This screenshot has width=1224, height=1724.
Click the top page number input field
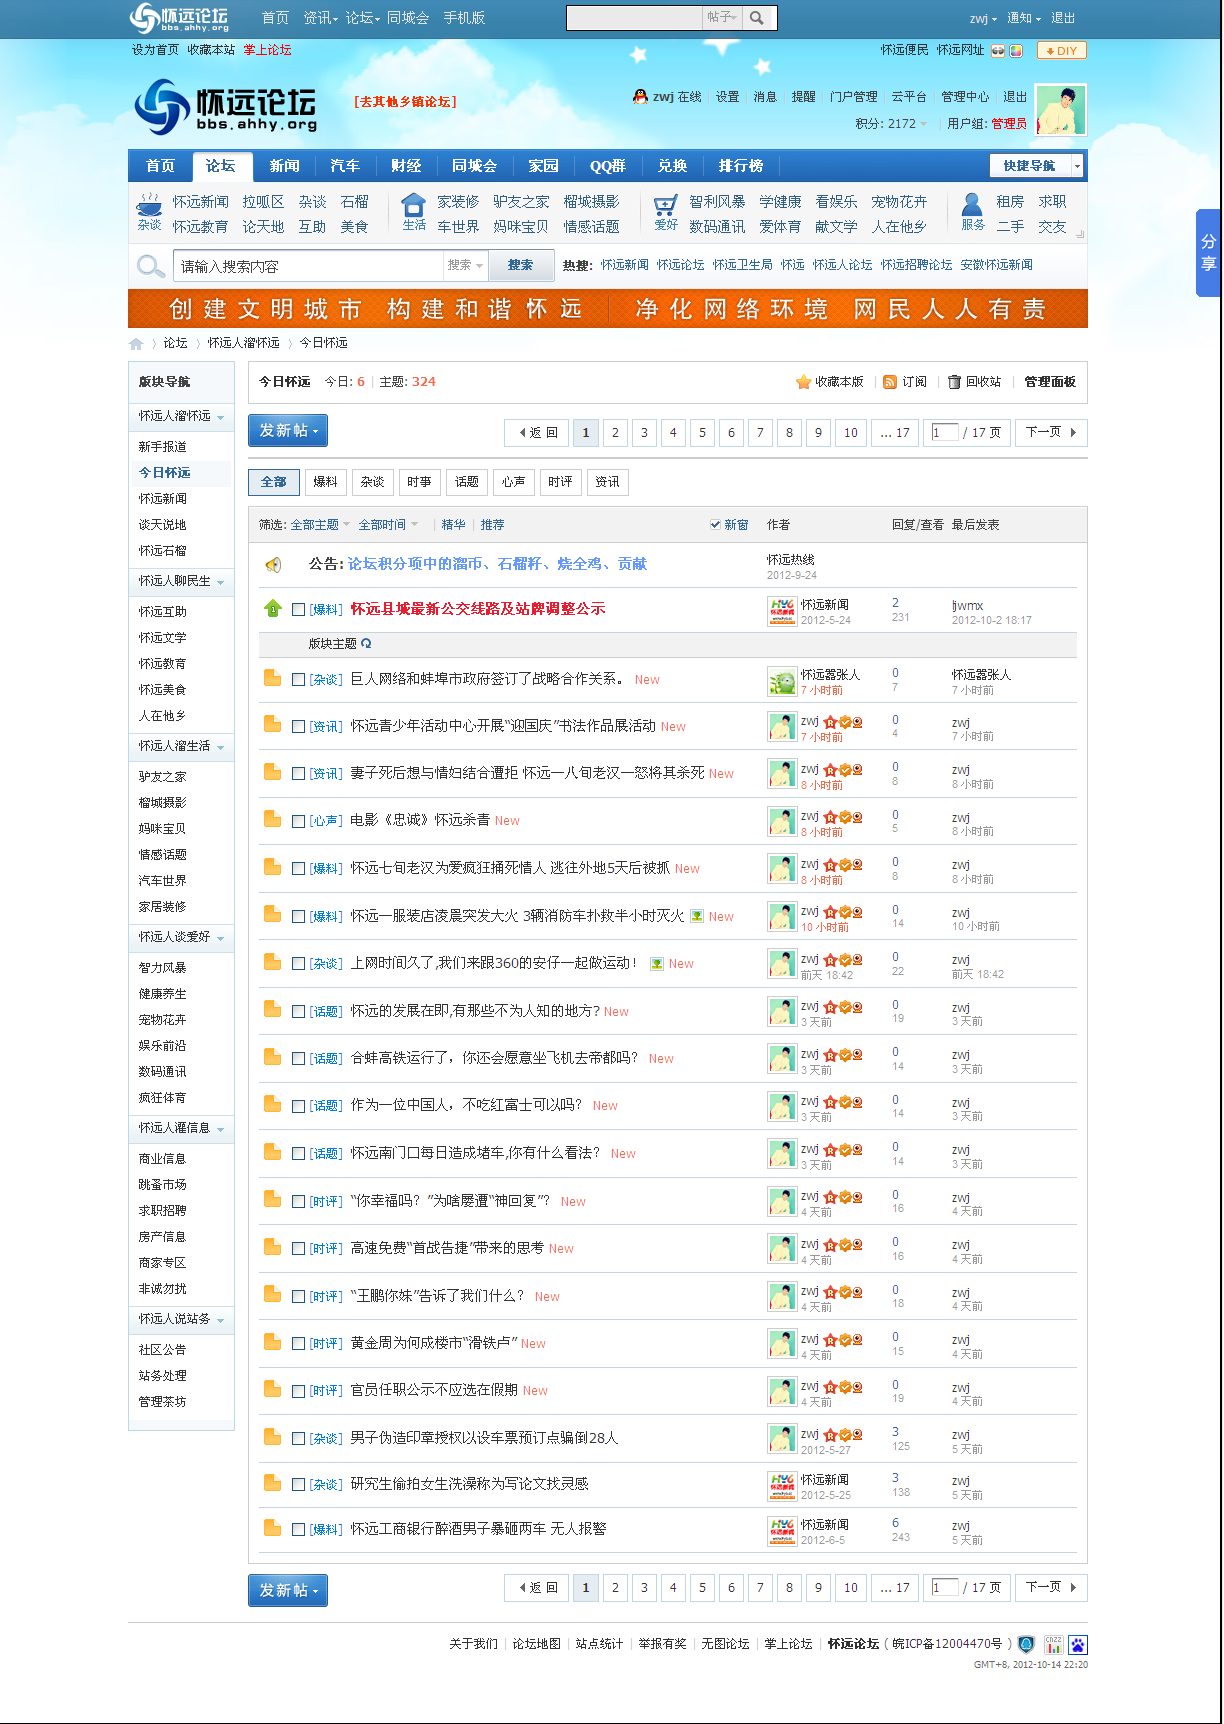coord(945,433)
